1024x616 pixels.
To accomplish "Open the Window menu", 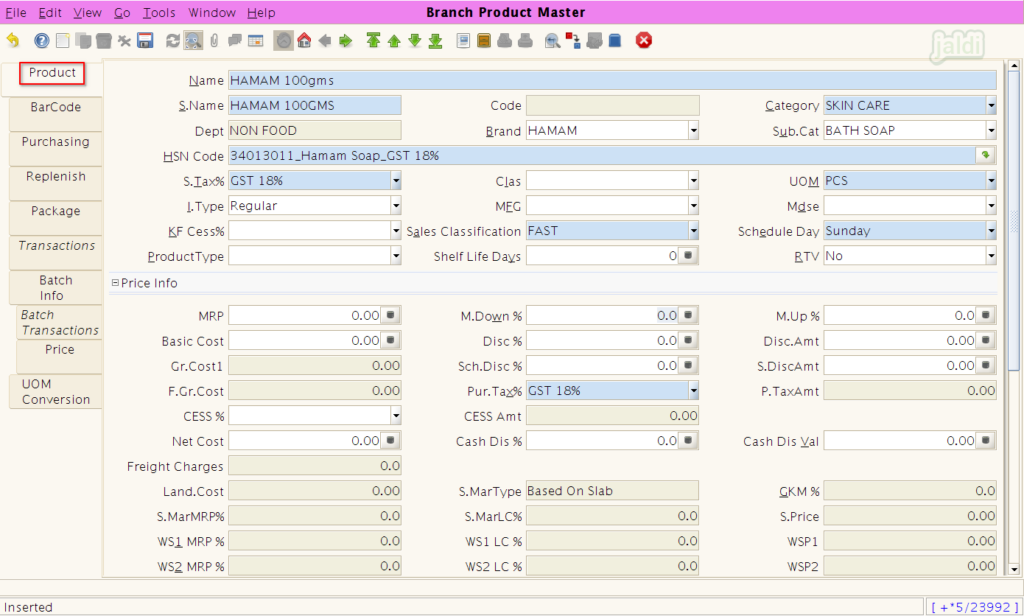I will point(212,12).
